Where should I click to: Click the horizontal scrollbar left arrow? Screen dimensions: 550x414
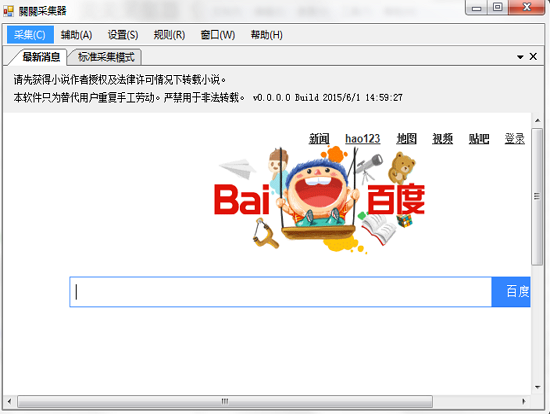(9, 401)
